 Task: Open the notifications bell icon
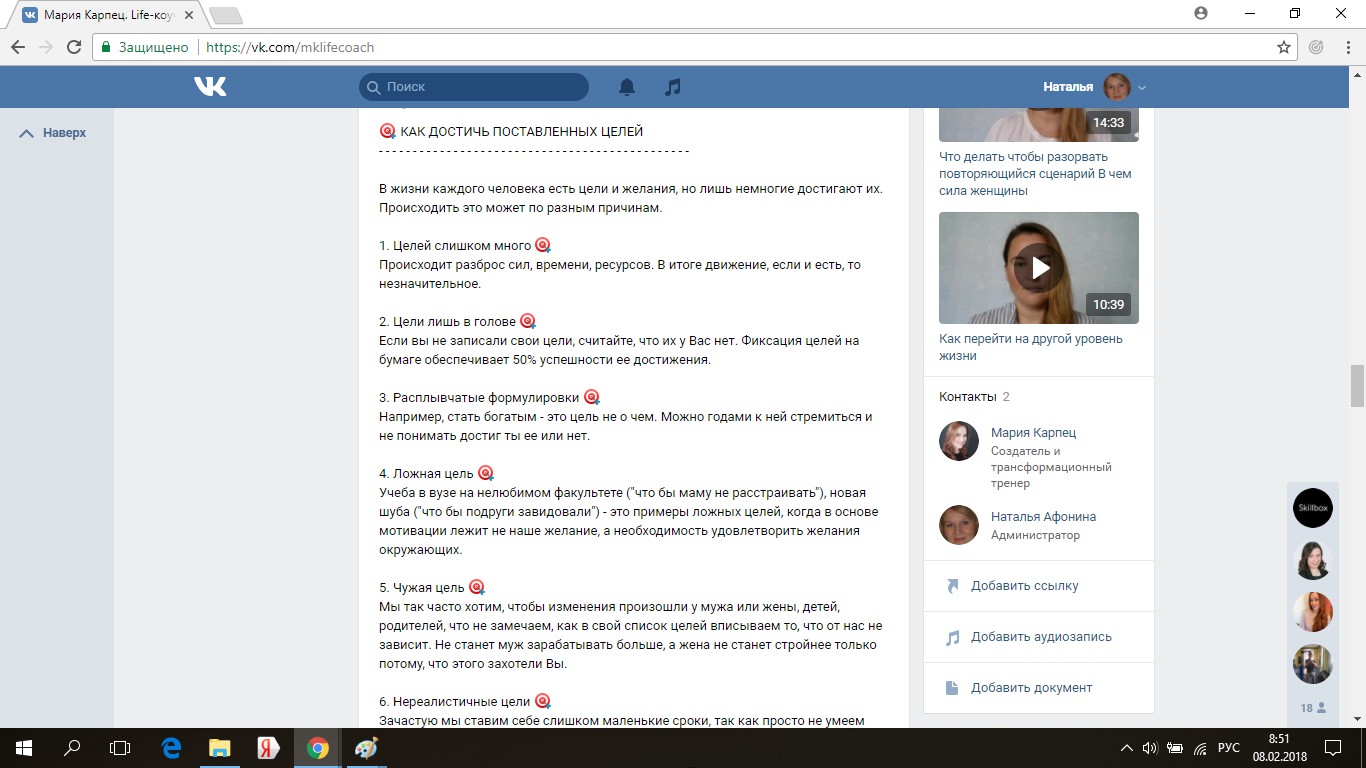tap(627, 87)
